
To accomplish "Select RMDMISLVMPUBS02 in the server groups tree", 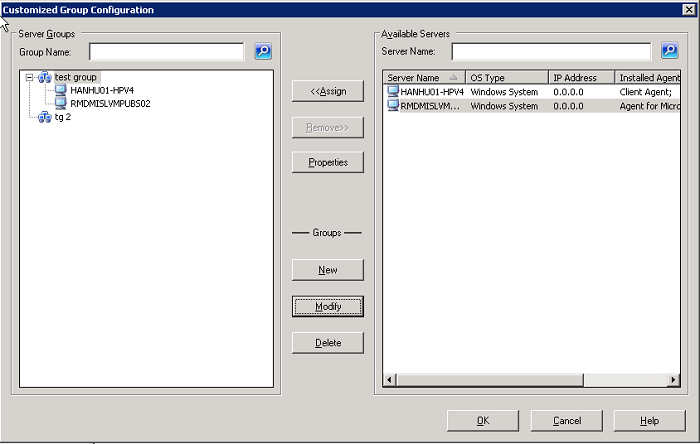I will pyautogui.click(x=110, y=104).
